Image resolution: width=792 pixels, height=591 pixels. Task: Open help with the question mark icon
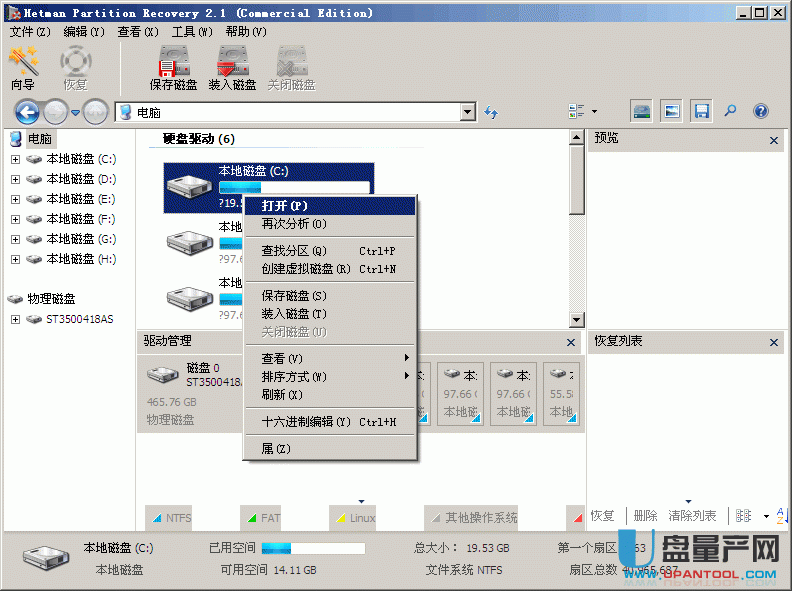761,111
